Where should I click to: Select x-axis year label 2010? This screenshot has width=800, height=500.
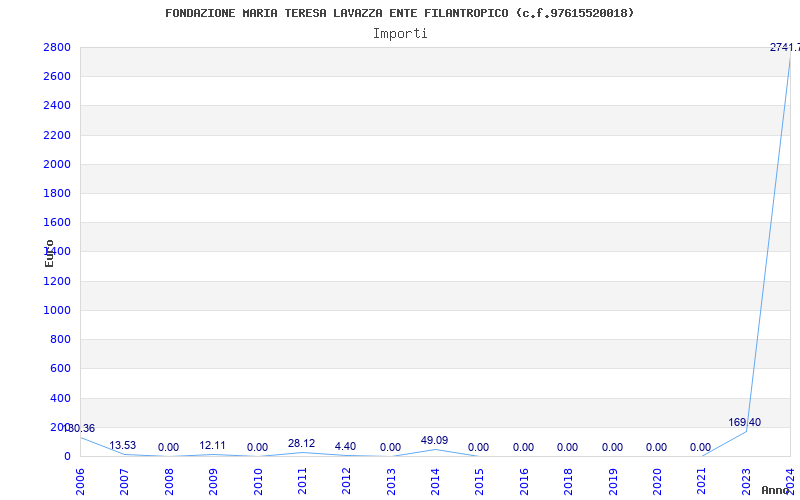tap(258, 481)
